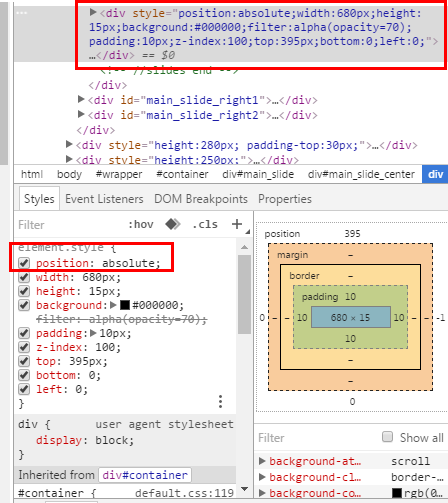Select div#main_slide_center in the breadcrumb
Image resolution: width=448 pixels, height=503 pixels.
(361, 174)
